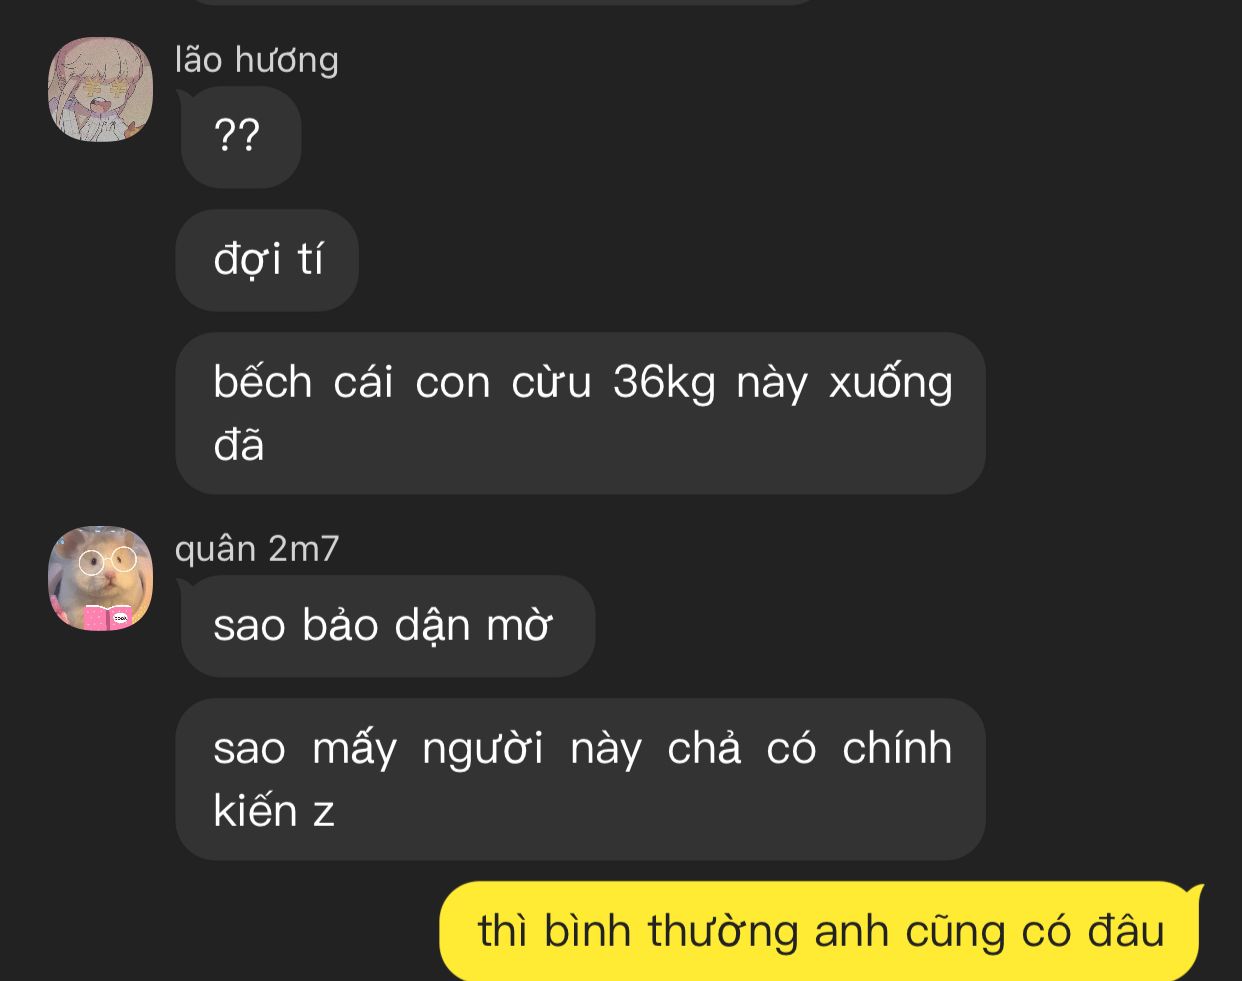This screenshot has width=1242, height=981.
Task: Tap the partially visible bubble at top edge
Action: click(x=500, y=3)
